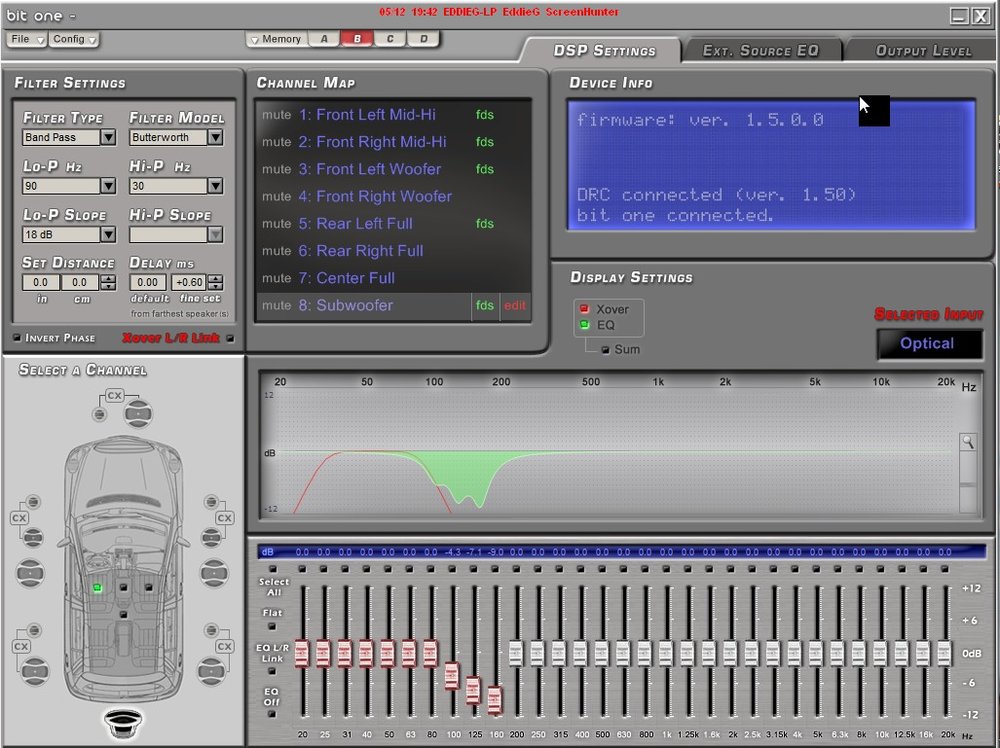The height and width of the screenshot is (748, 1000).
Task: Select the rear right full-range speaker
Action: 211,670
